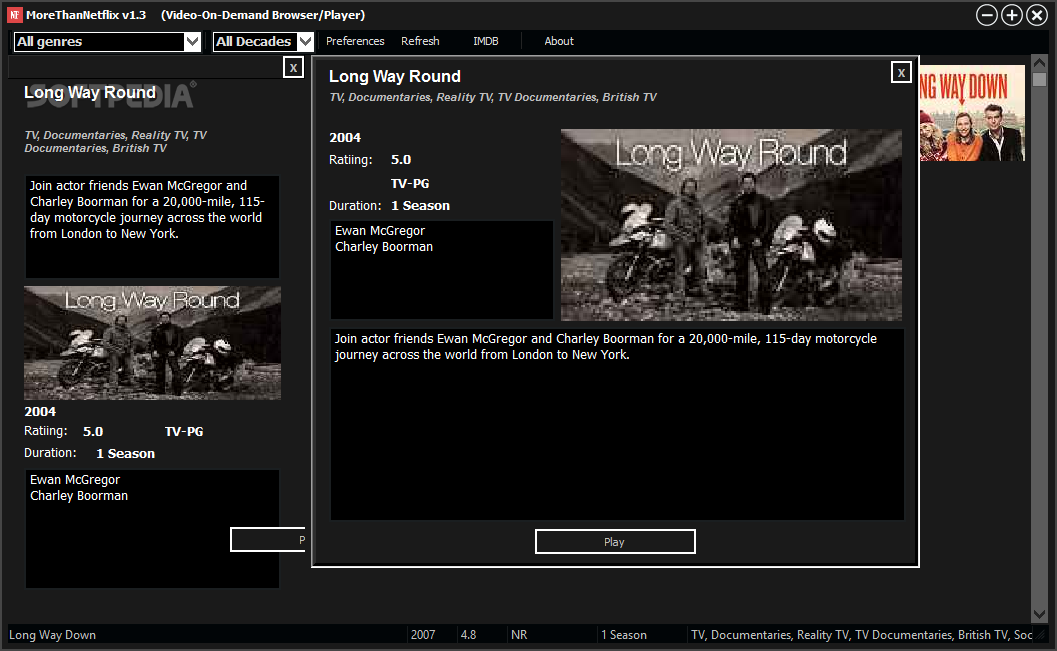Click the vertical scrollbar thumb
The height and width of the screenshot is (651, 1057).
click(1039, 80)
